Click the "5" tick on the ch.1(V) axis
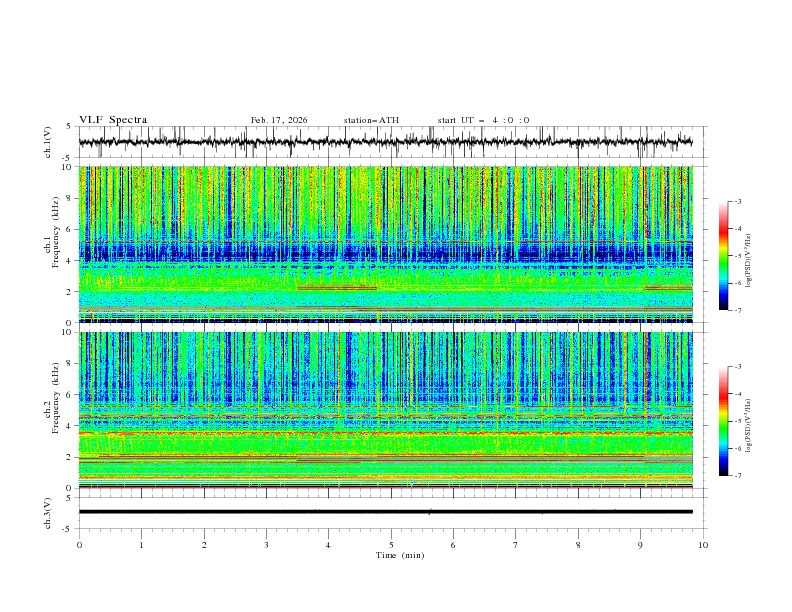The height and width of the screenshot is (612, 792). 69,127
